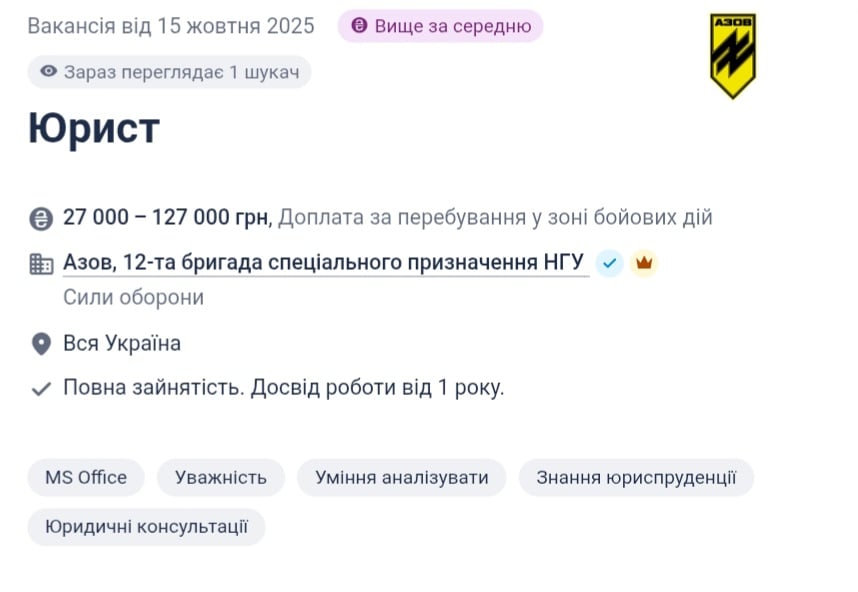Viewport: 858px width, 592px height.
Task: Click the checkmark icon beside employment details
Action: [x=40, y=387]
